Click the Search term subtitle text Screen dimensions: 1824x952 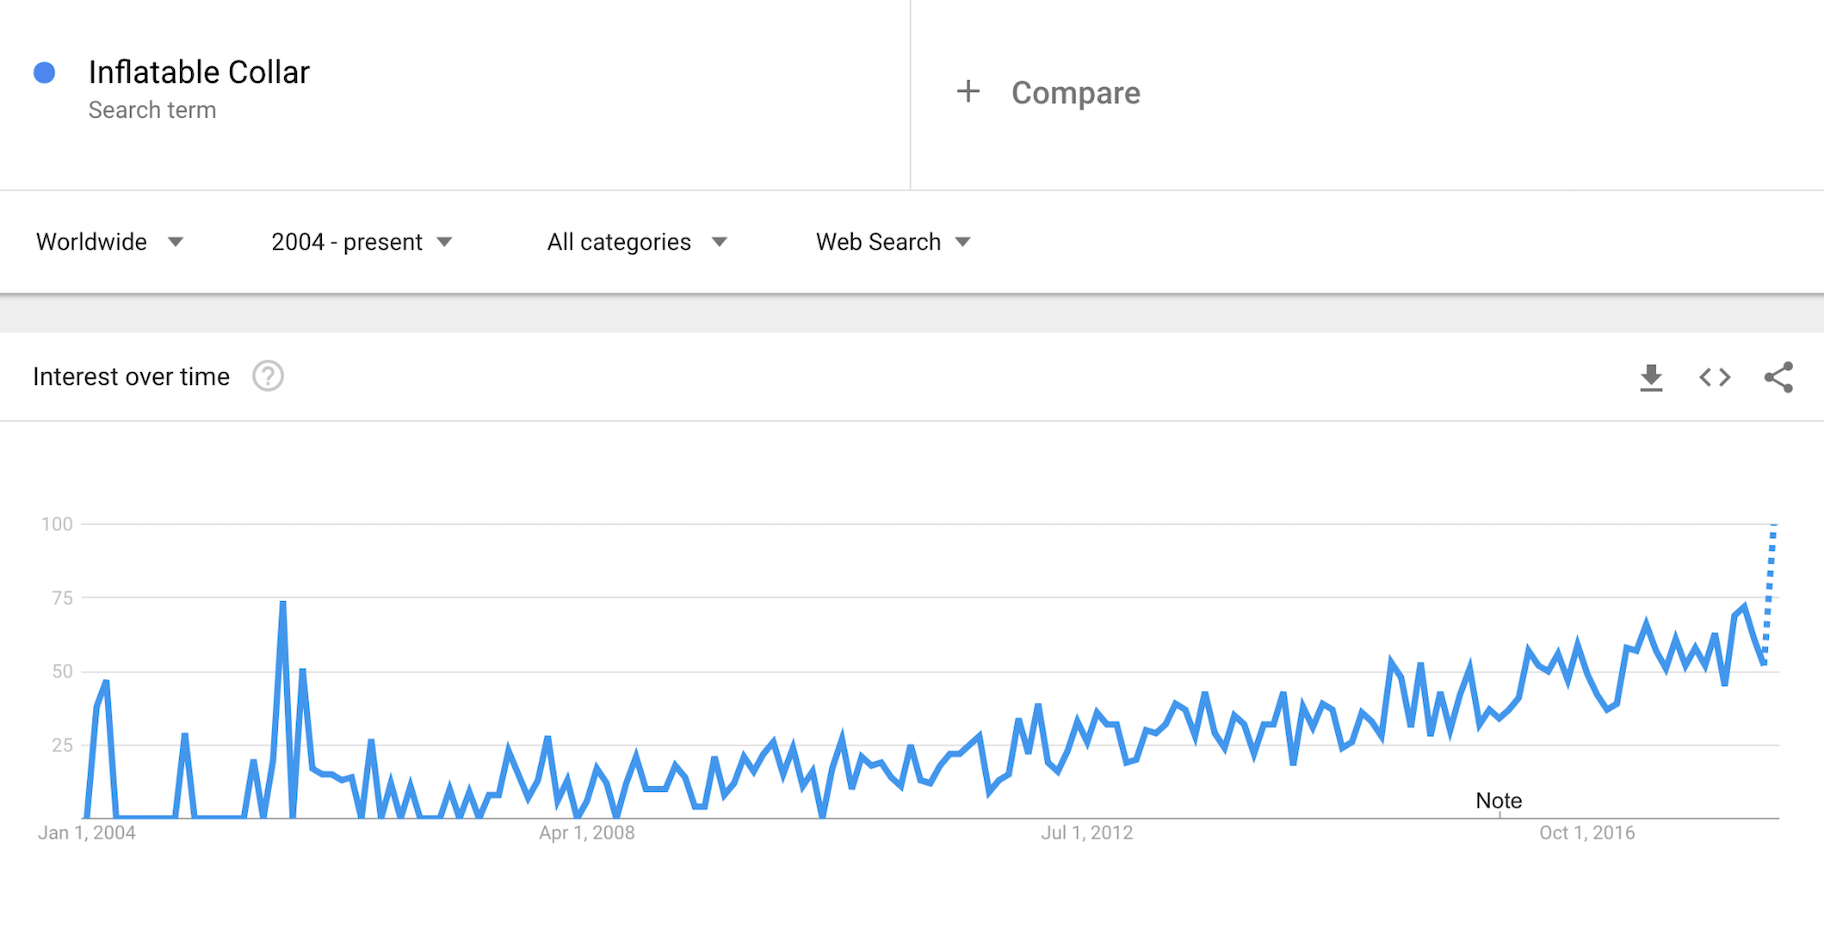pyautogui.click(x=152, y=110)
